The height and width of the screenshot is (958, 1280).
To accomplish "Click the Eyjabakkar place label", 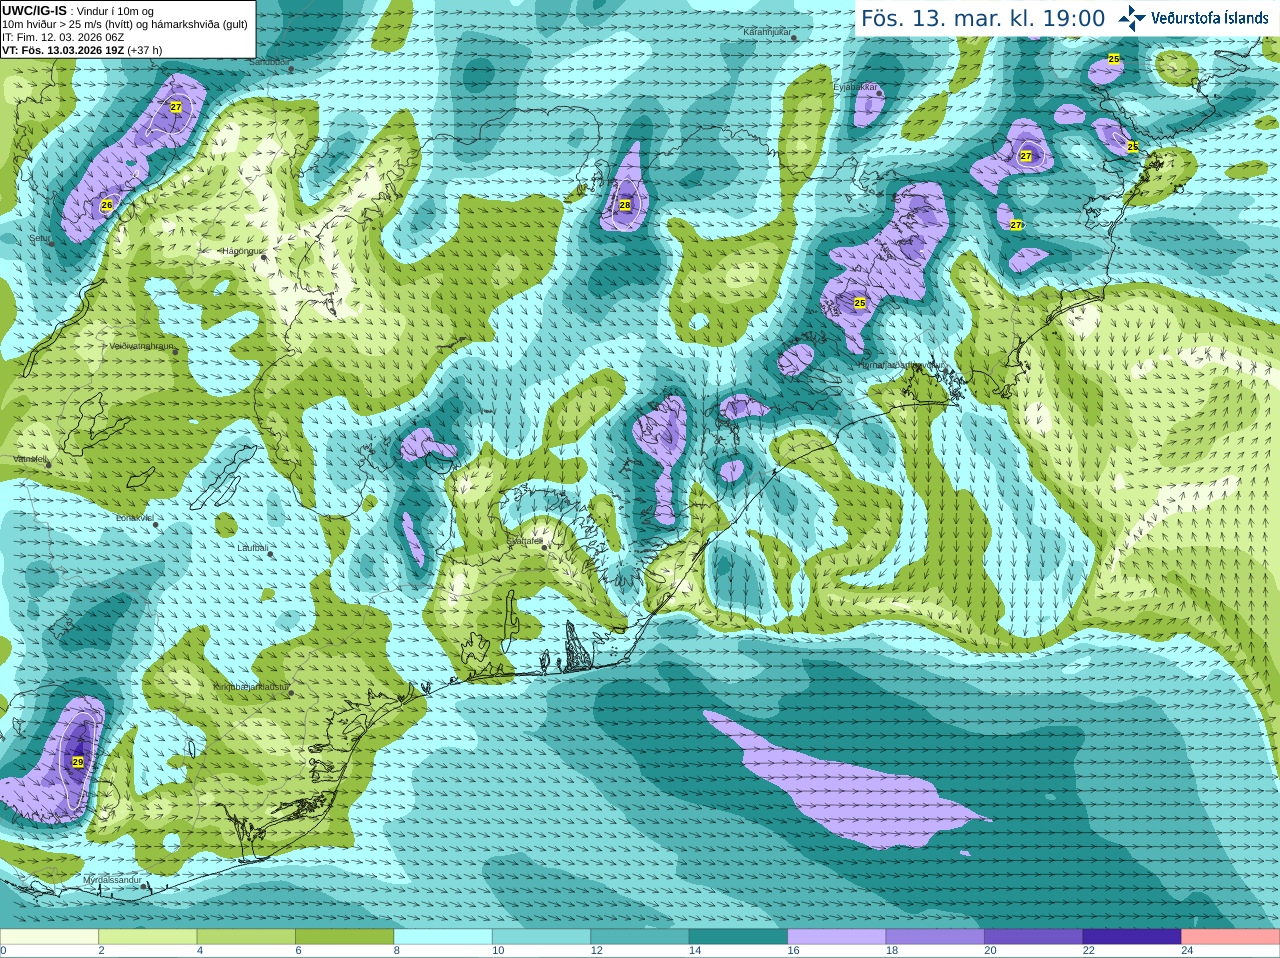I will tap(855, 87).
